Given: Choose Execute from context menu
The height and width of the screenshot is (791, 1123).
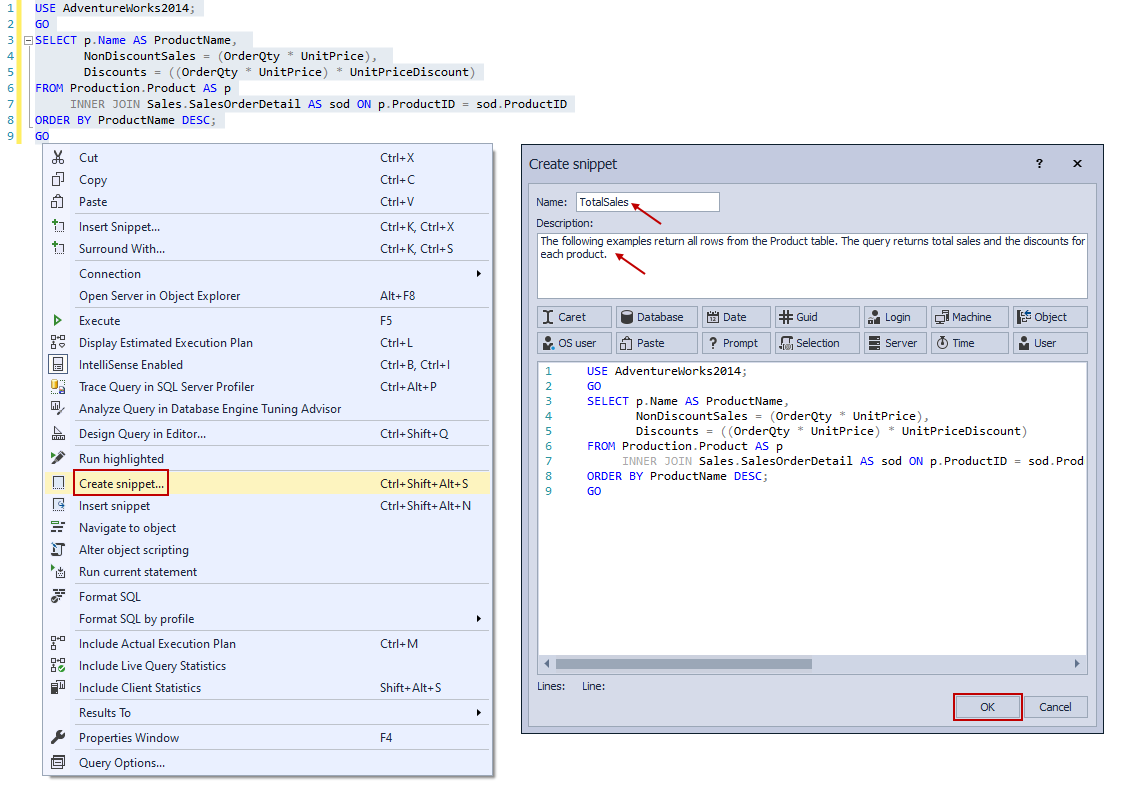Looking at the screenshot, I should pyautogui.click(x=268, y=321).
